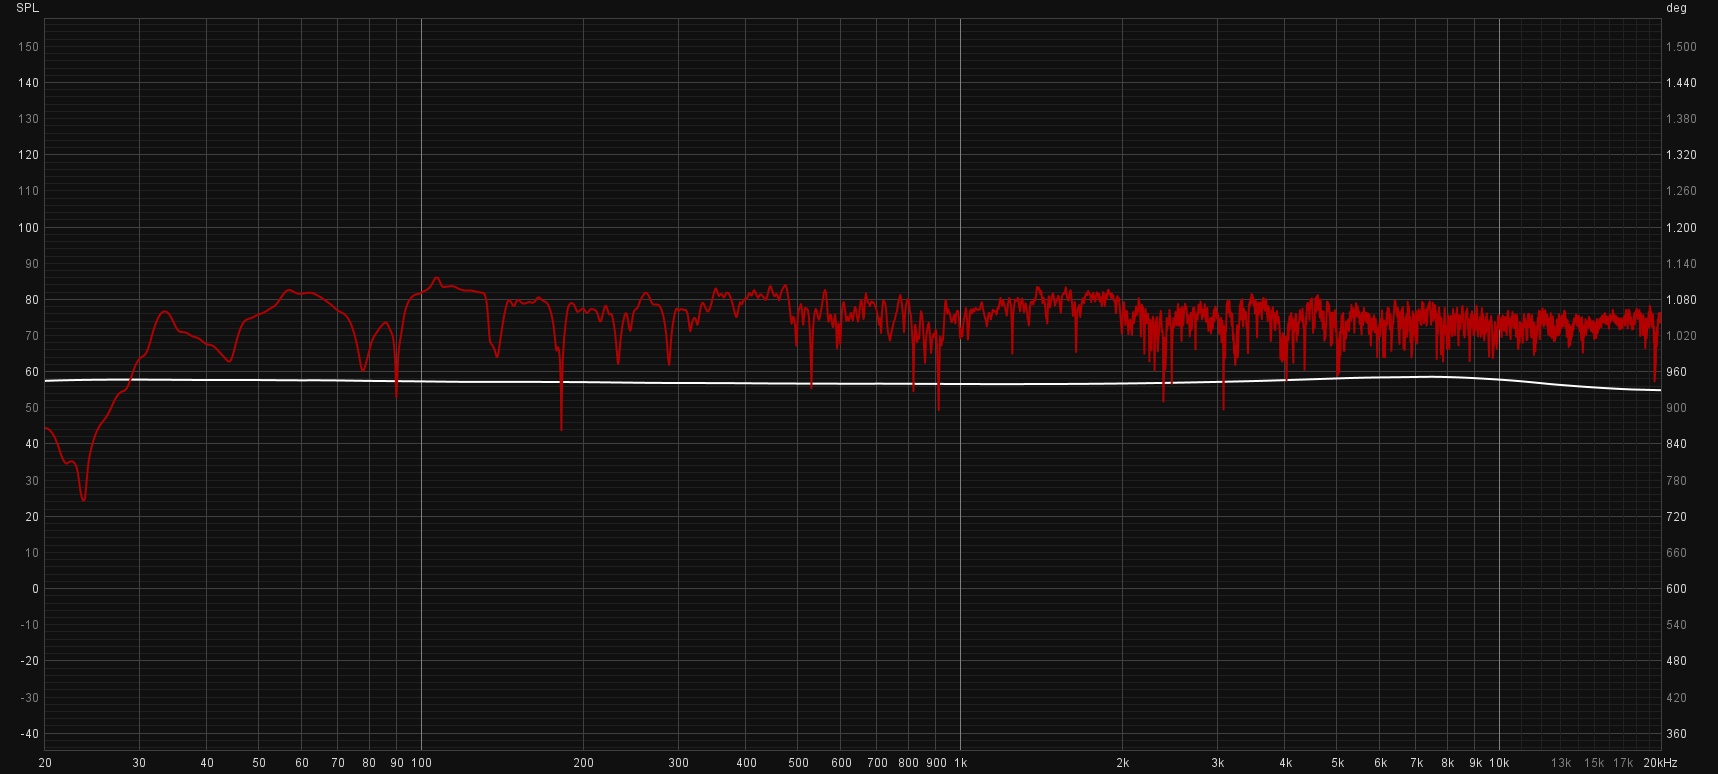The width and height of the screenshot is (1718, 774).
Task: Click the 1.020 phase axis value
Action: click(x=1681, y=336)
